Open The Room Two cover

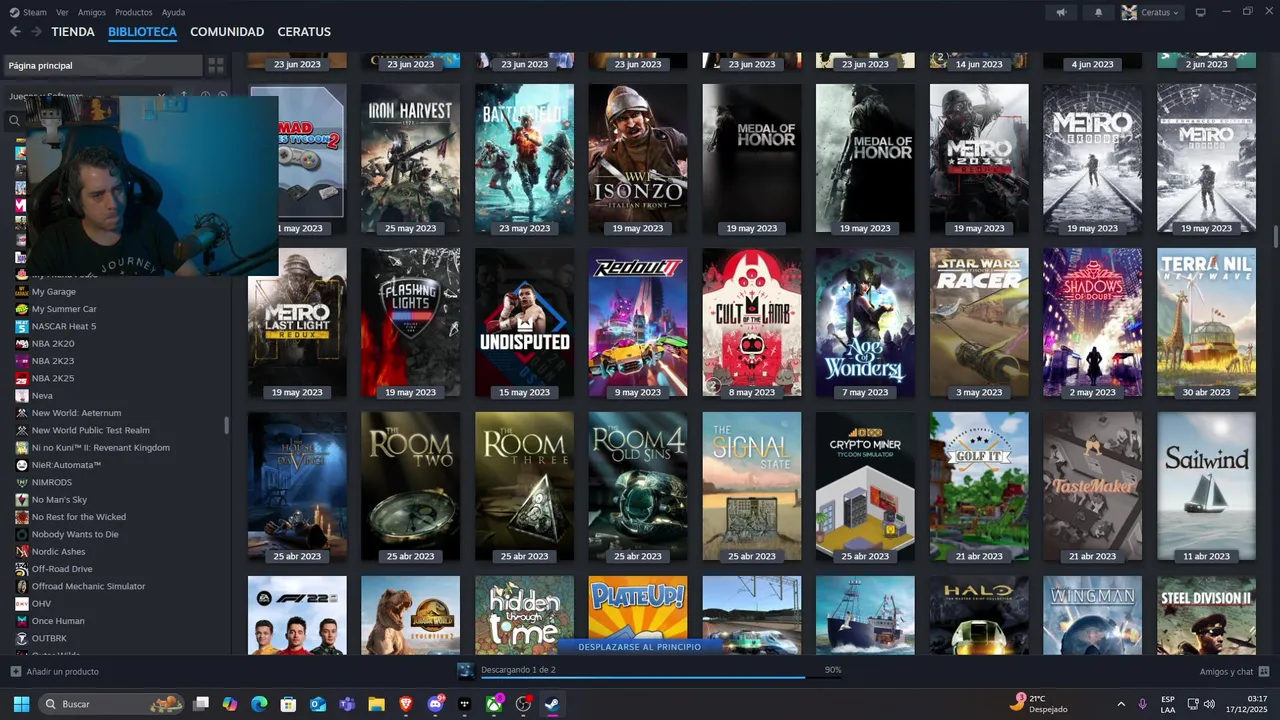click(411, 486)
